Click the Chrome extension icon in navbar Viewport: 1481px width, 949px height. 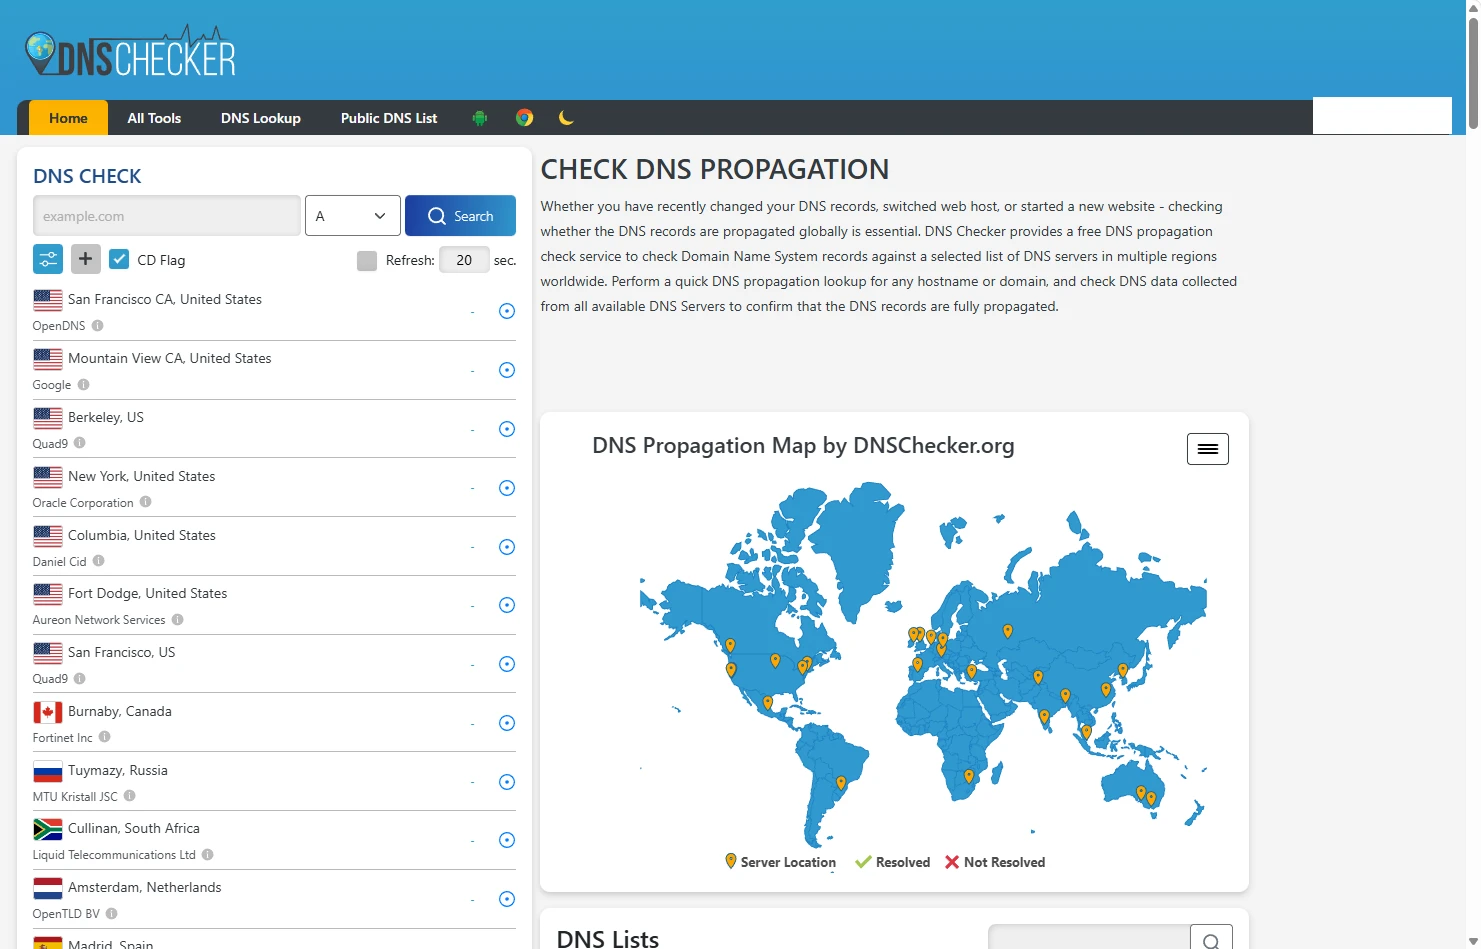click(524, 117)
